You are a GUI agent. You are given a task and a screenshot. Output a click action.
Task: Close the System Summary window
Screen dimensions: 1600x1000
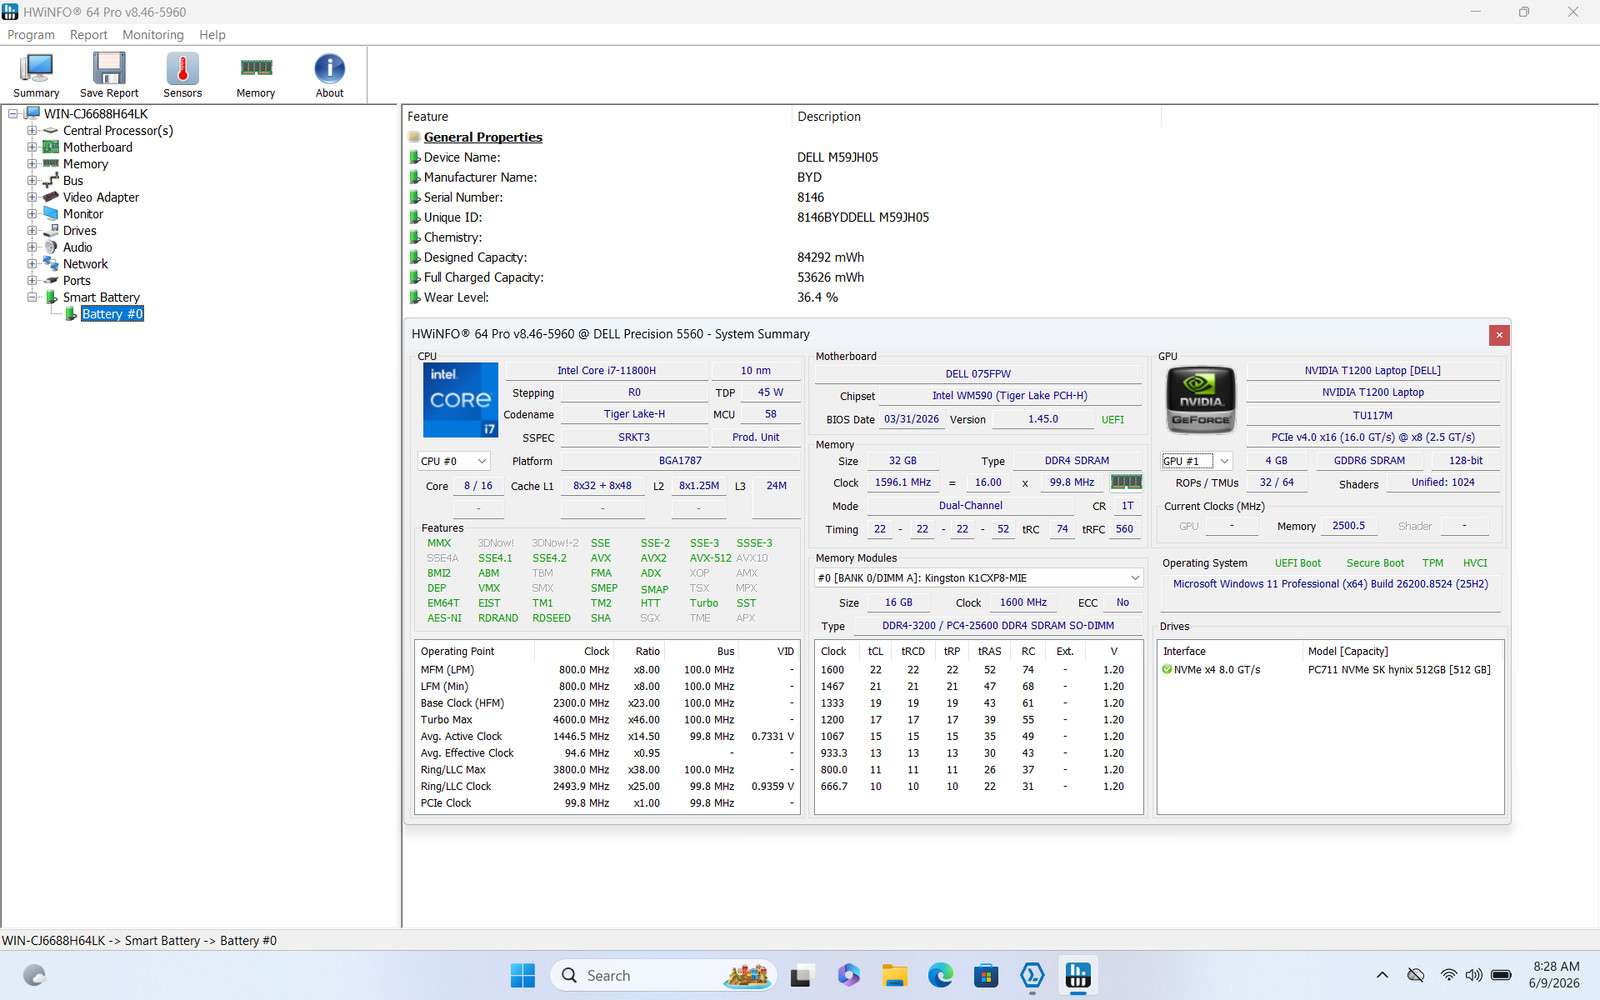click(x=1498, y=335)
